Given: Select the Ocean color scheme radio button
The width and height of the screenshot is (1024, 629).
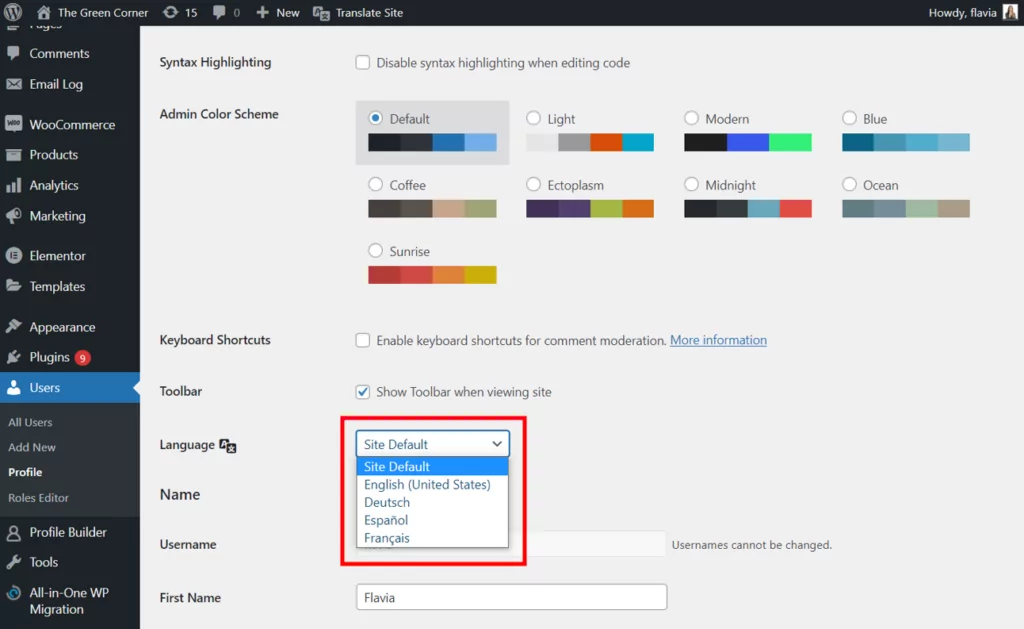Looking at the screenshot, I should pos(850,184).
